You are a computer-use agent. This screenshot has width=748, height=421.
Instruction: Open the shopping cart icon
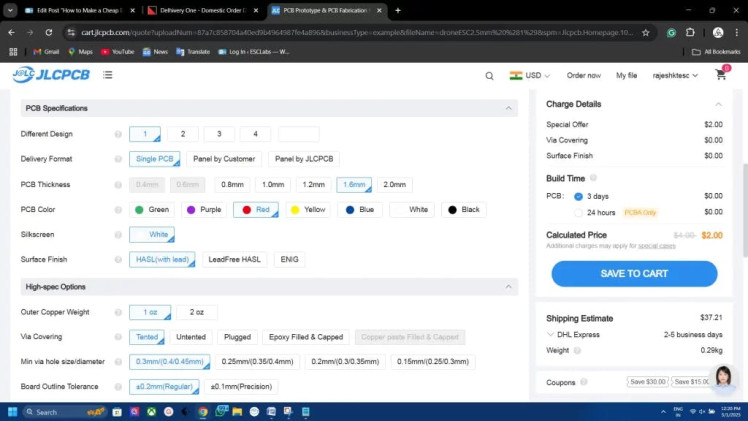point(720,75)
